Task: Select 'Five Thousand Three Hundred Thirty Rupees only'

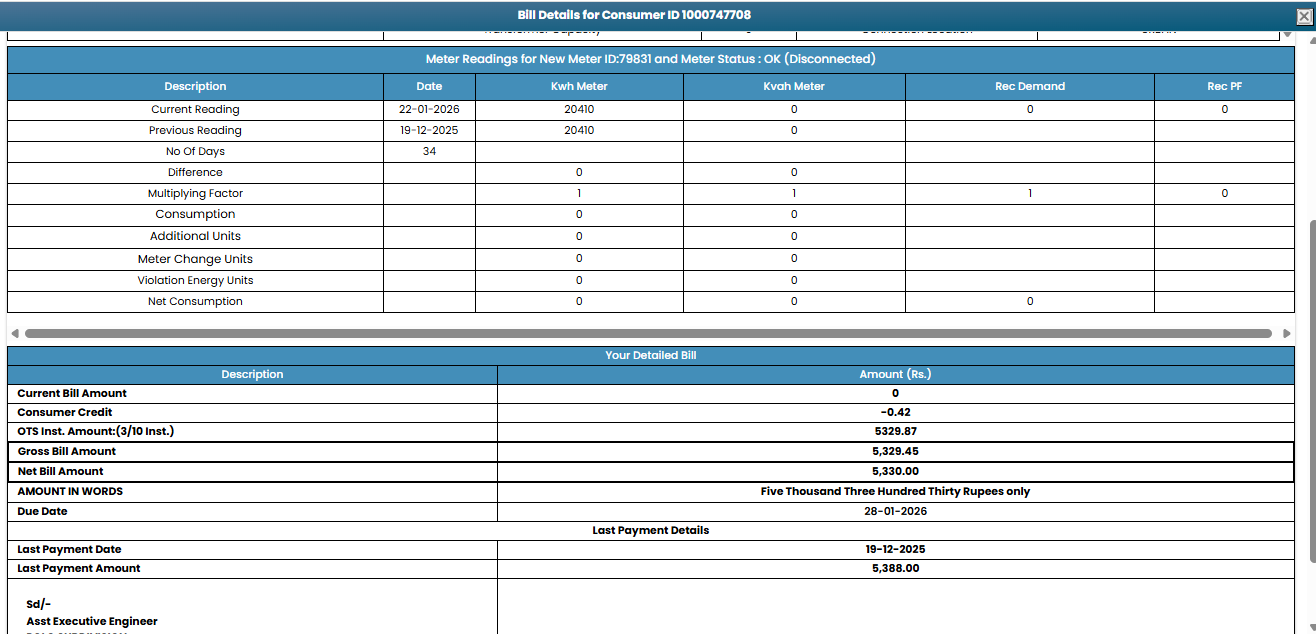Action: [x=895, y=491]
